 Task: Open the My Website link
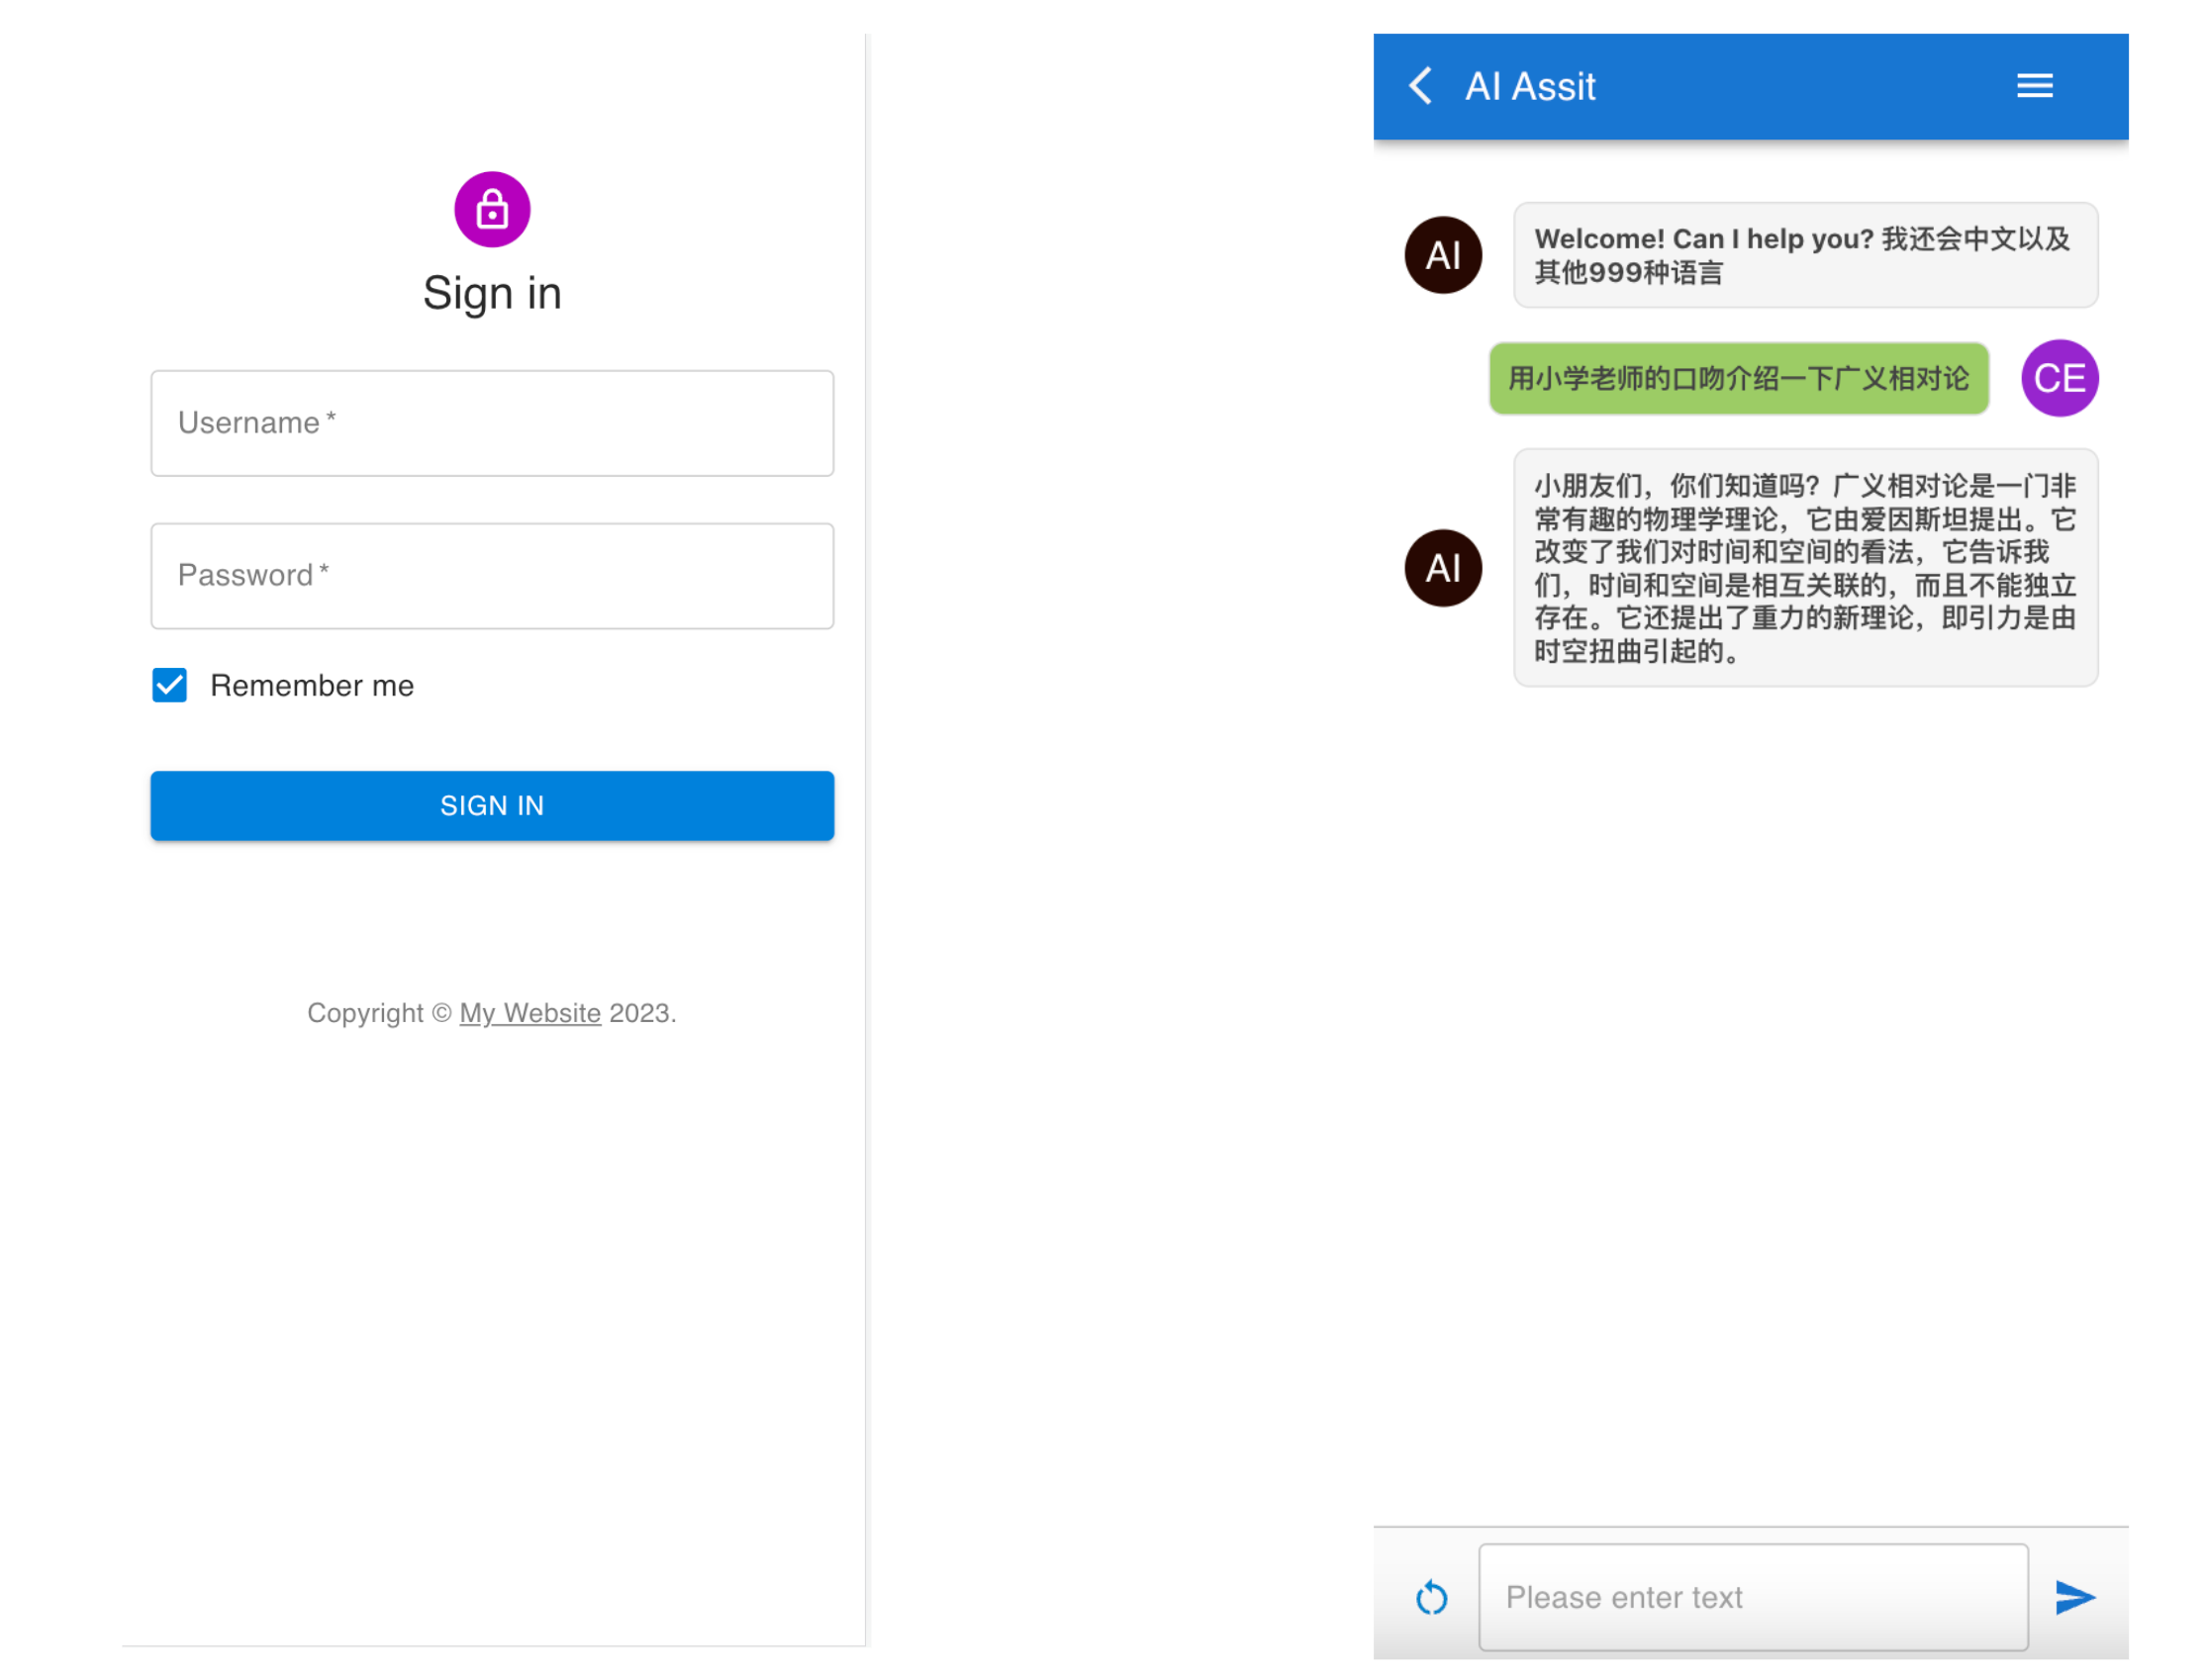coord(530,1013)
